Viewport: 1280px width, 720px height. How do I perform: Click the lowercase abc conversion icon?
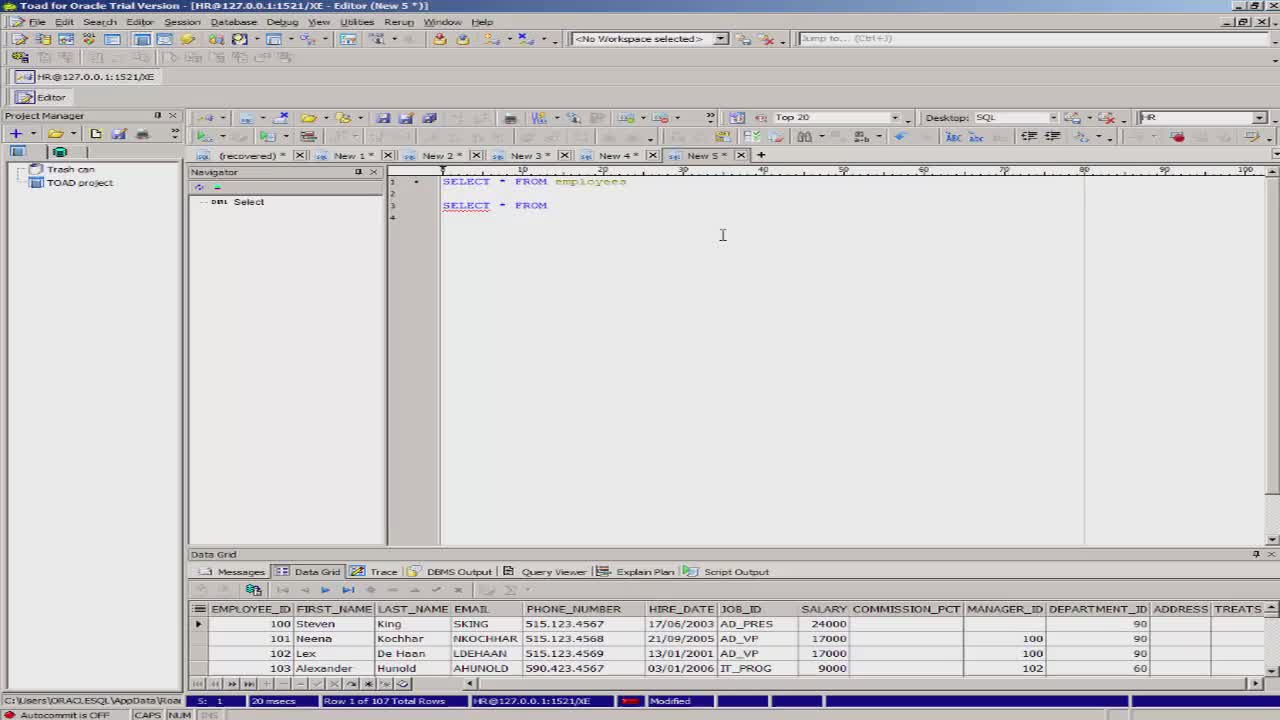[979, 136]
